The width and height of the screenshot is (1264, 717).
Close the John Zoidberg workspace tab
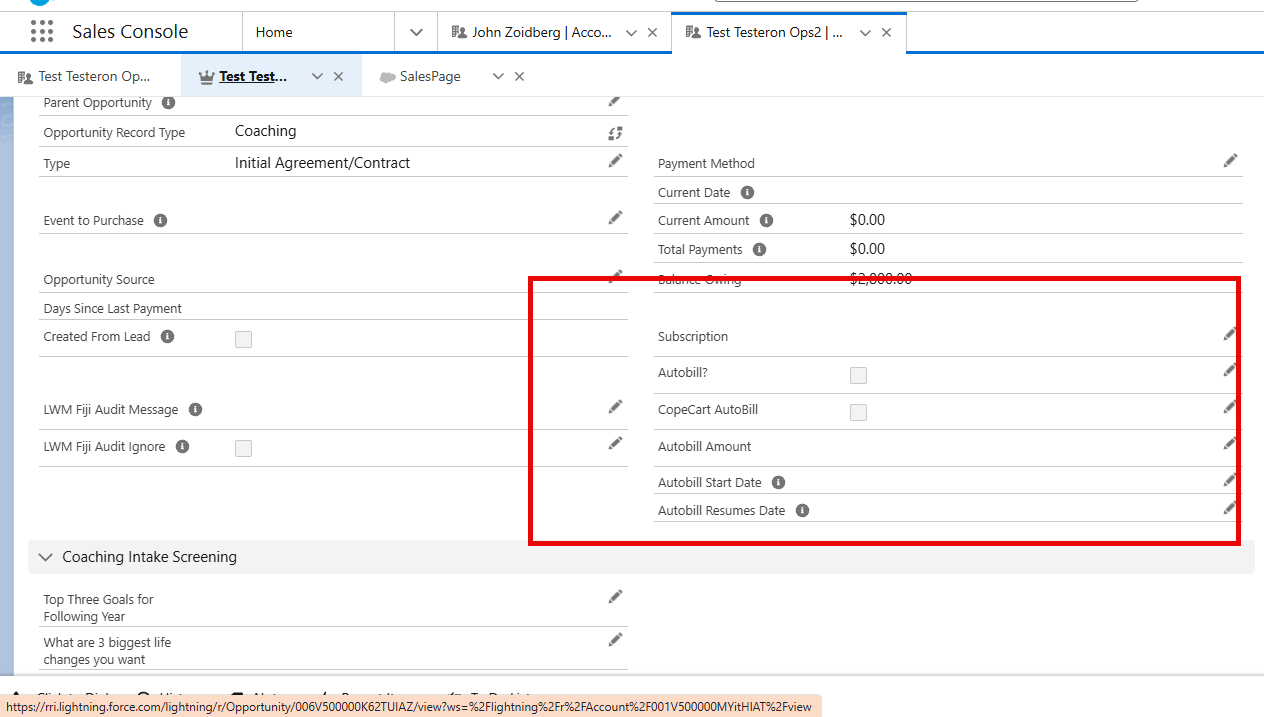pyautogui.click(x=653, y=32)
